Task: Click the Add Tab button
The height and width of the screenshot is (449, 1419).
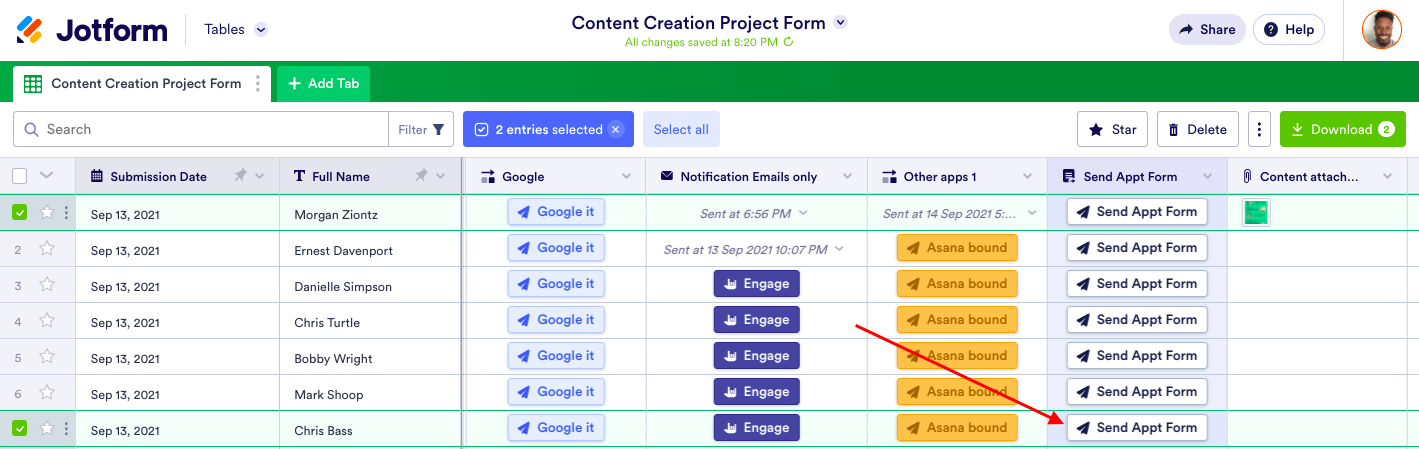Action: (323, 84)
